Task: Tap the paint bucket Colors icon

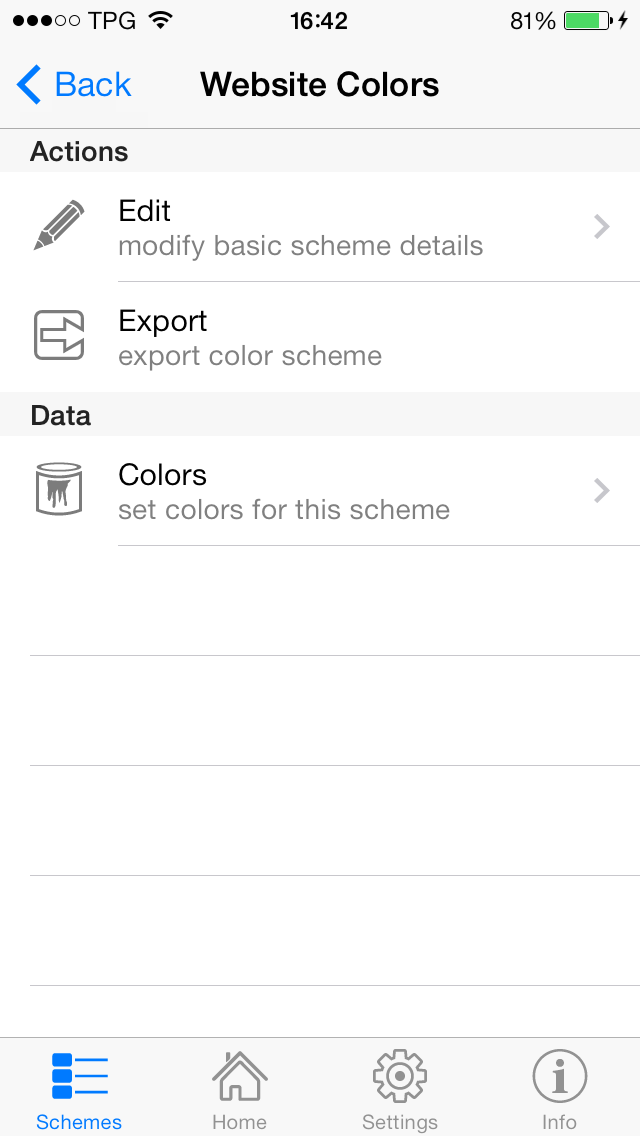Action: (x=59, y=489)
